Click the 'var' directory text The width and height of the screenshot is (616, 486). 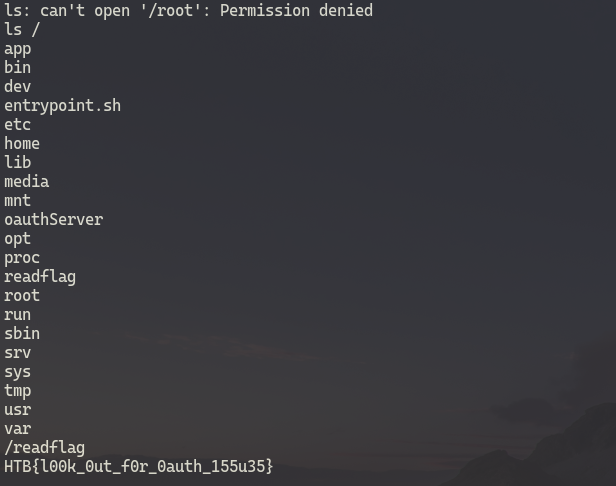coord(18,429)
